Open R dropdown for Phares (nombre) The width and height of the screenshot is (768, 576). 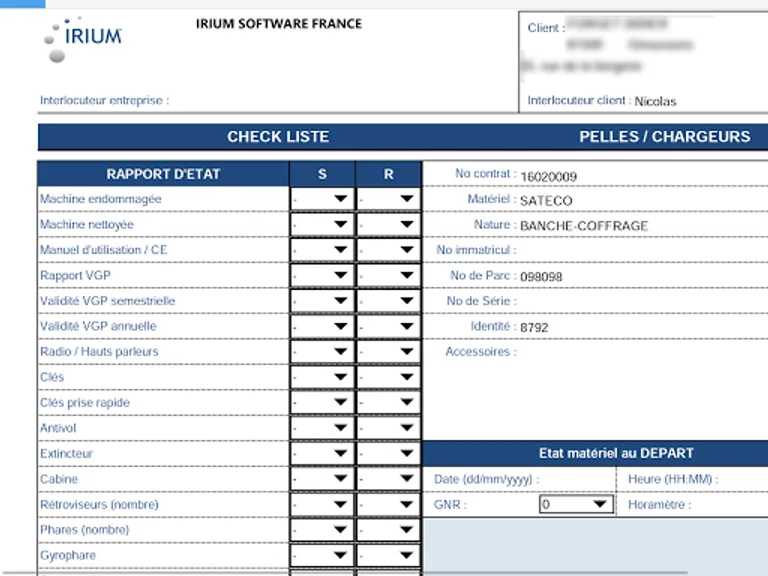tap(388, 530)
